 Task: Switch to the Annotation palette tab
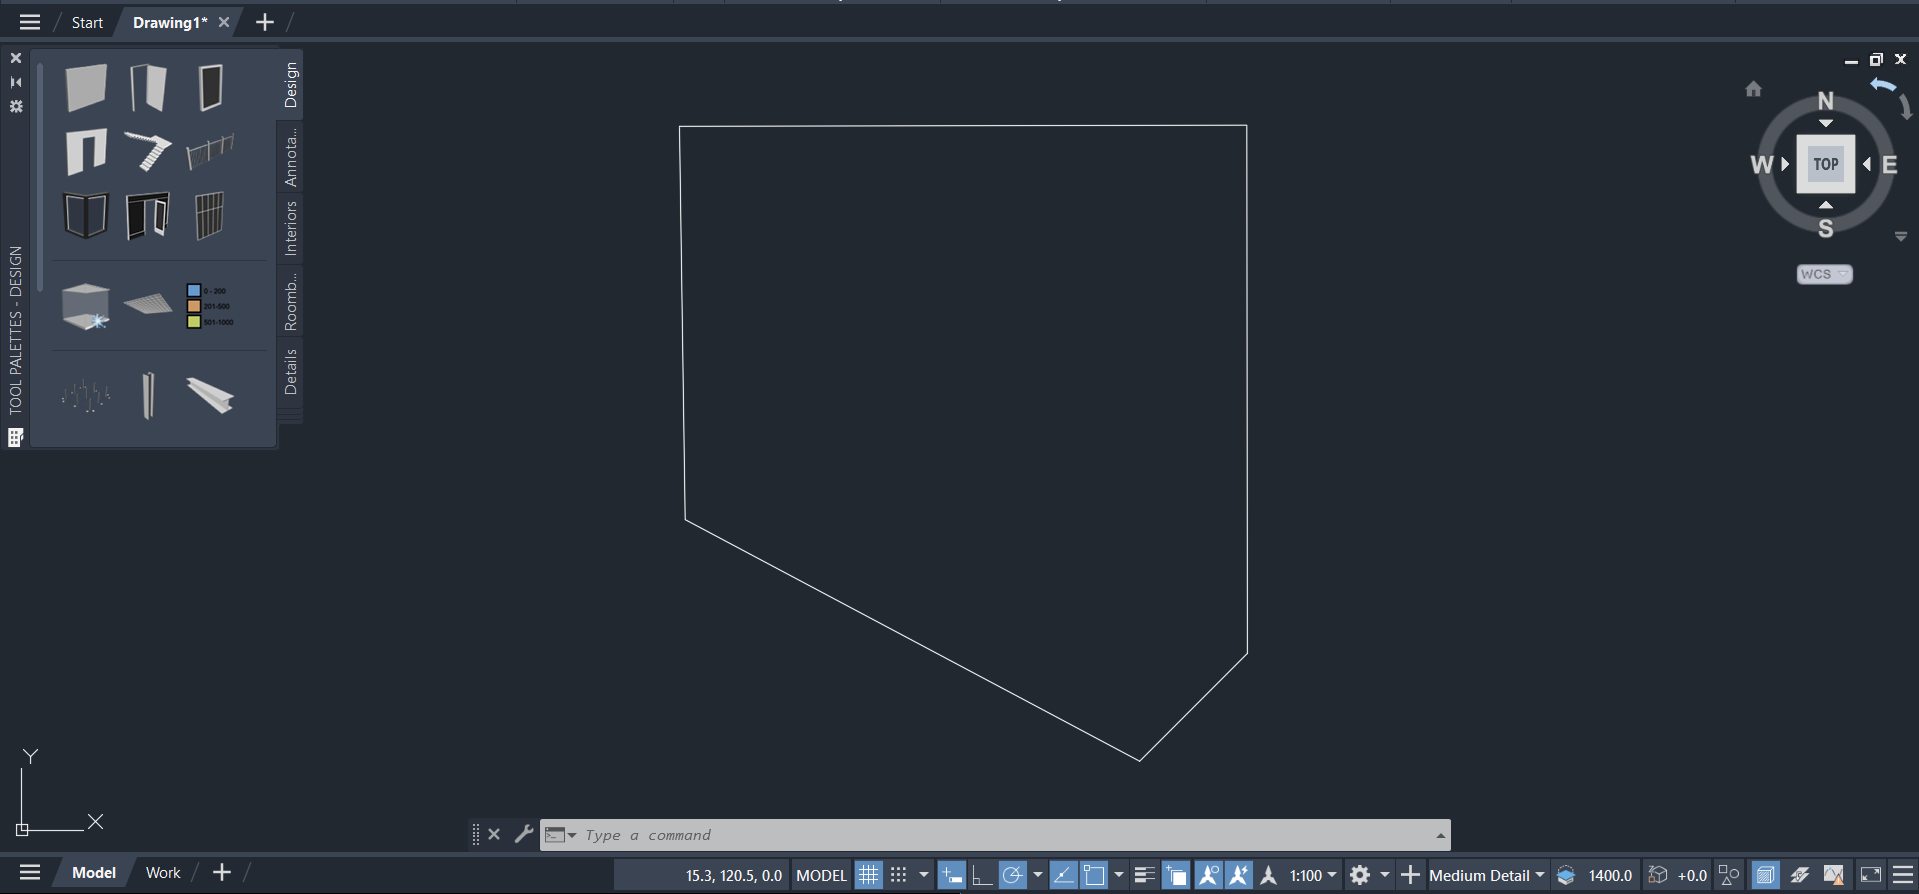point(291,158)
